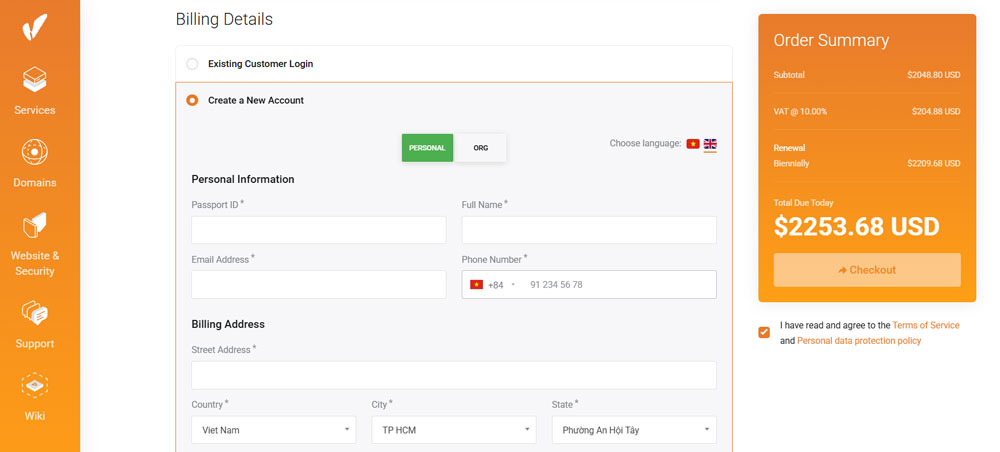Click the Full Name input field

(x=589, y=230)
